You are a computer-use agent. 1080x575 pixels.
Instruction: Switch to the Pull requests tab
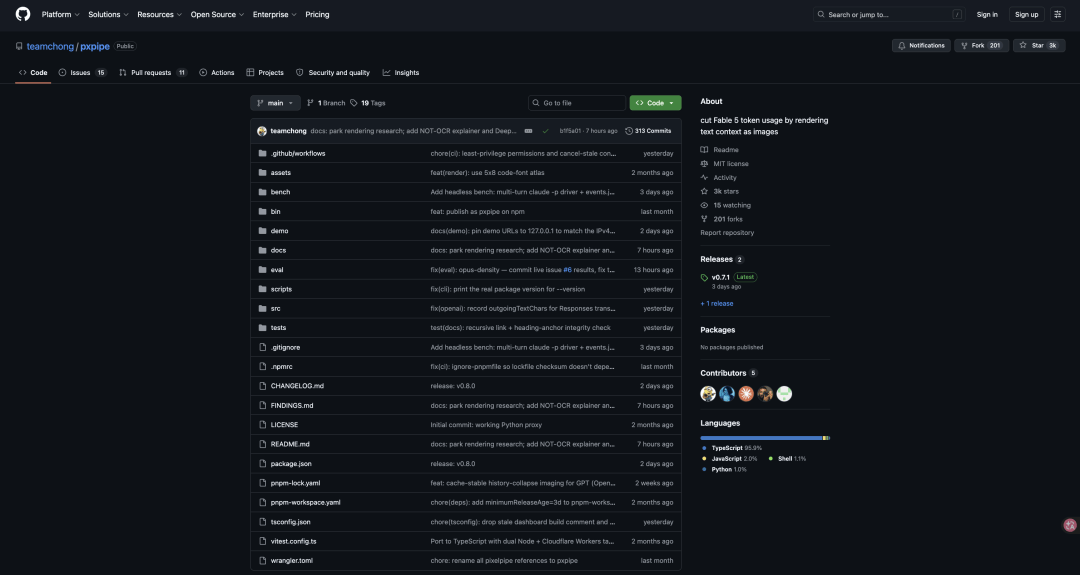click(x=153, y=72)
